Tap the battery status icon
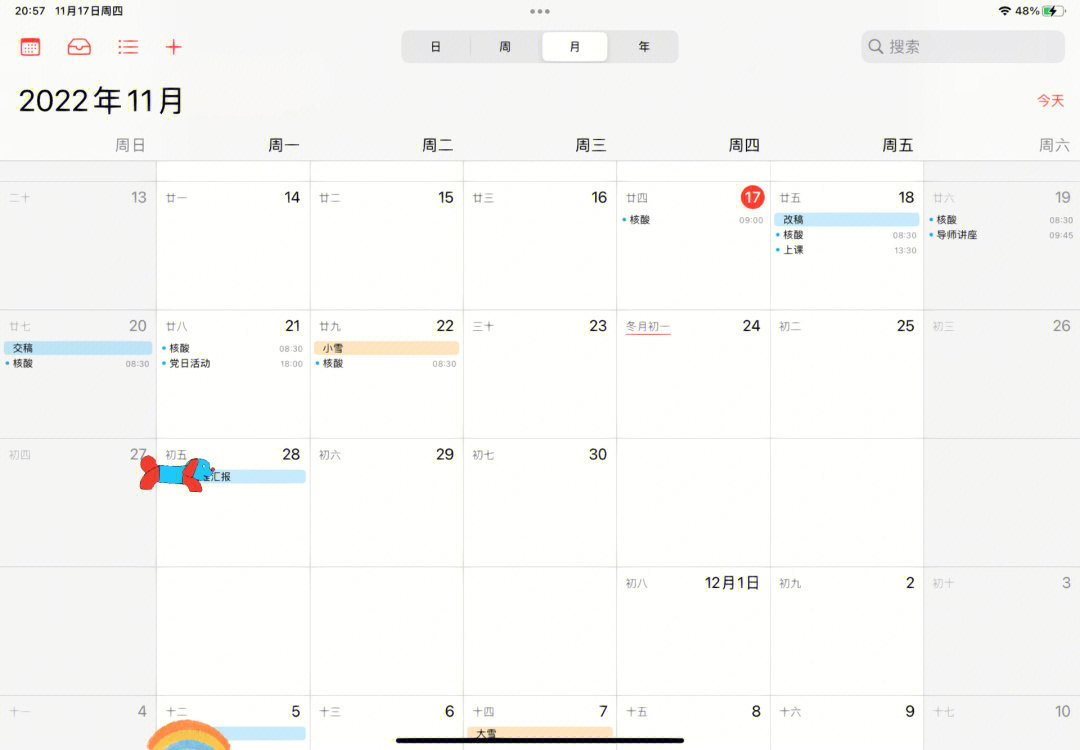Screen dimensions: 1080x750 [1053, 11]
